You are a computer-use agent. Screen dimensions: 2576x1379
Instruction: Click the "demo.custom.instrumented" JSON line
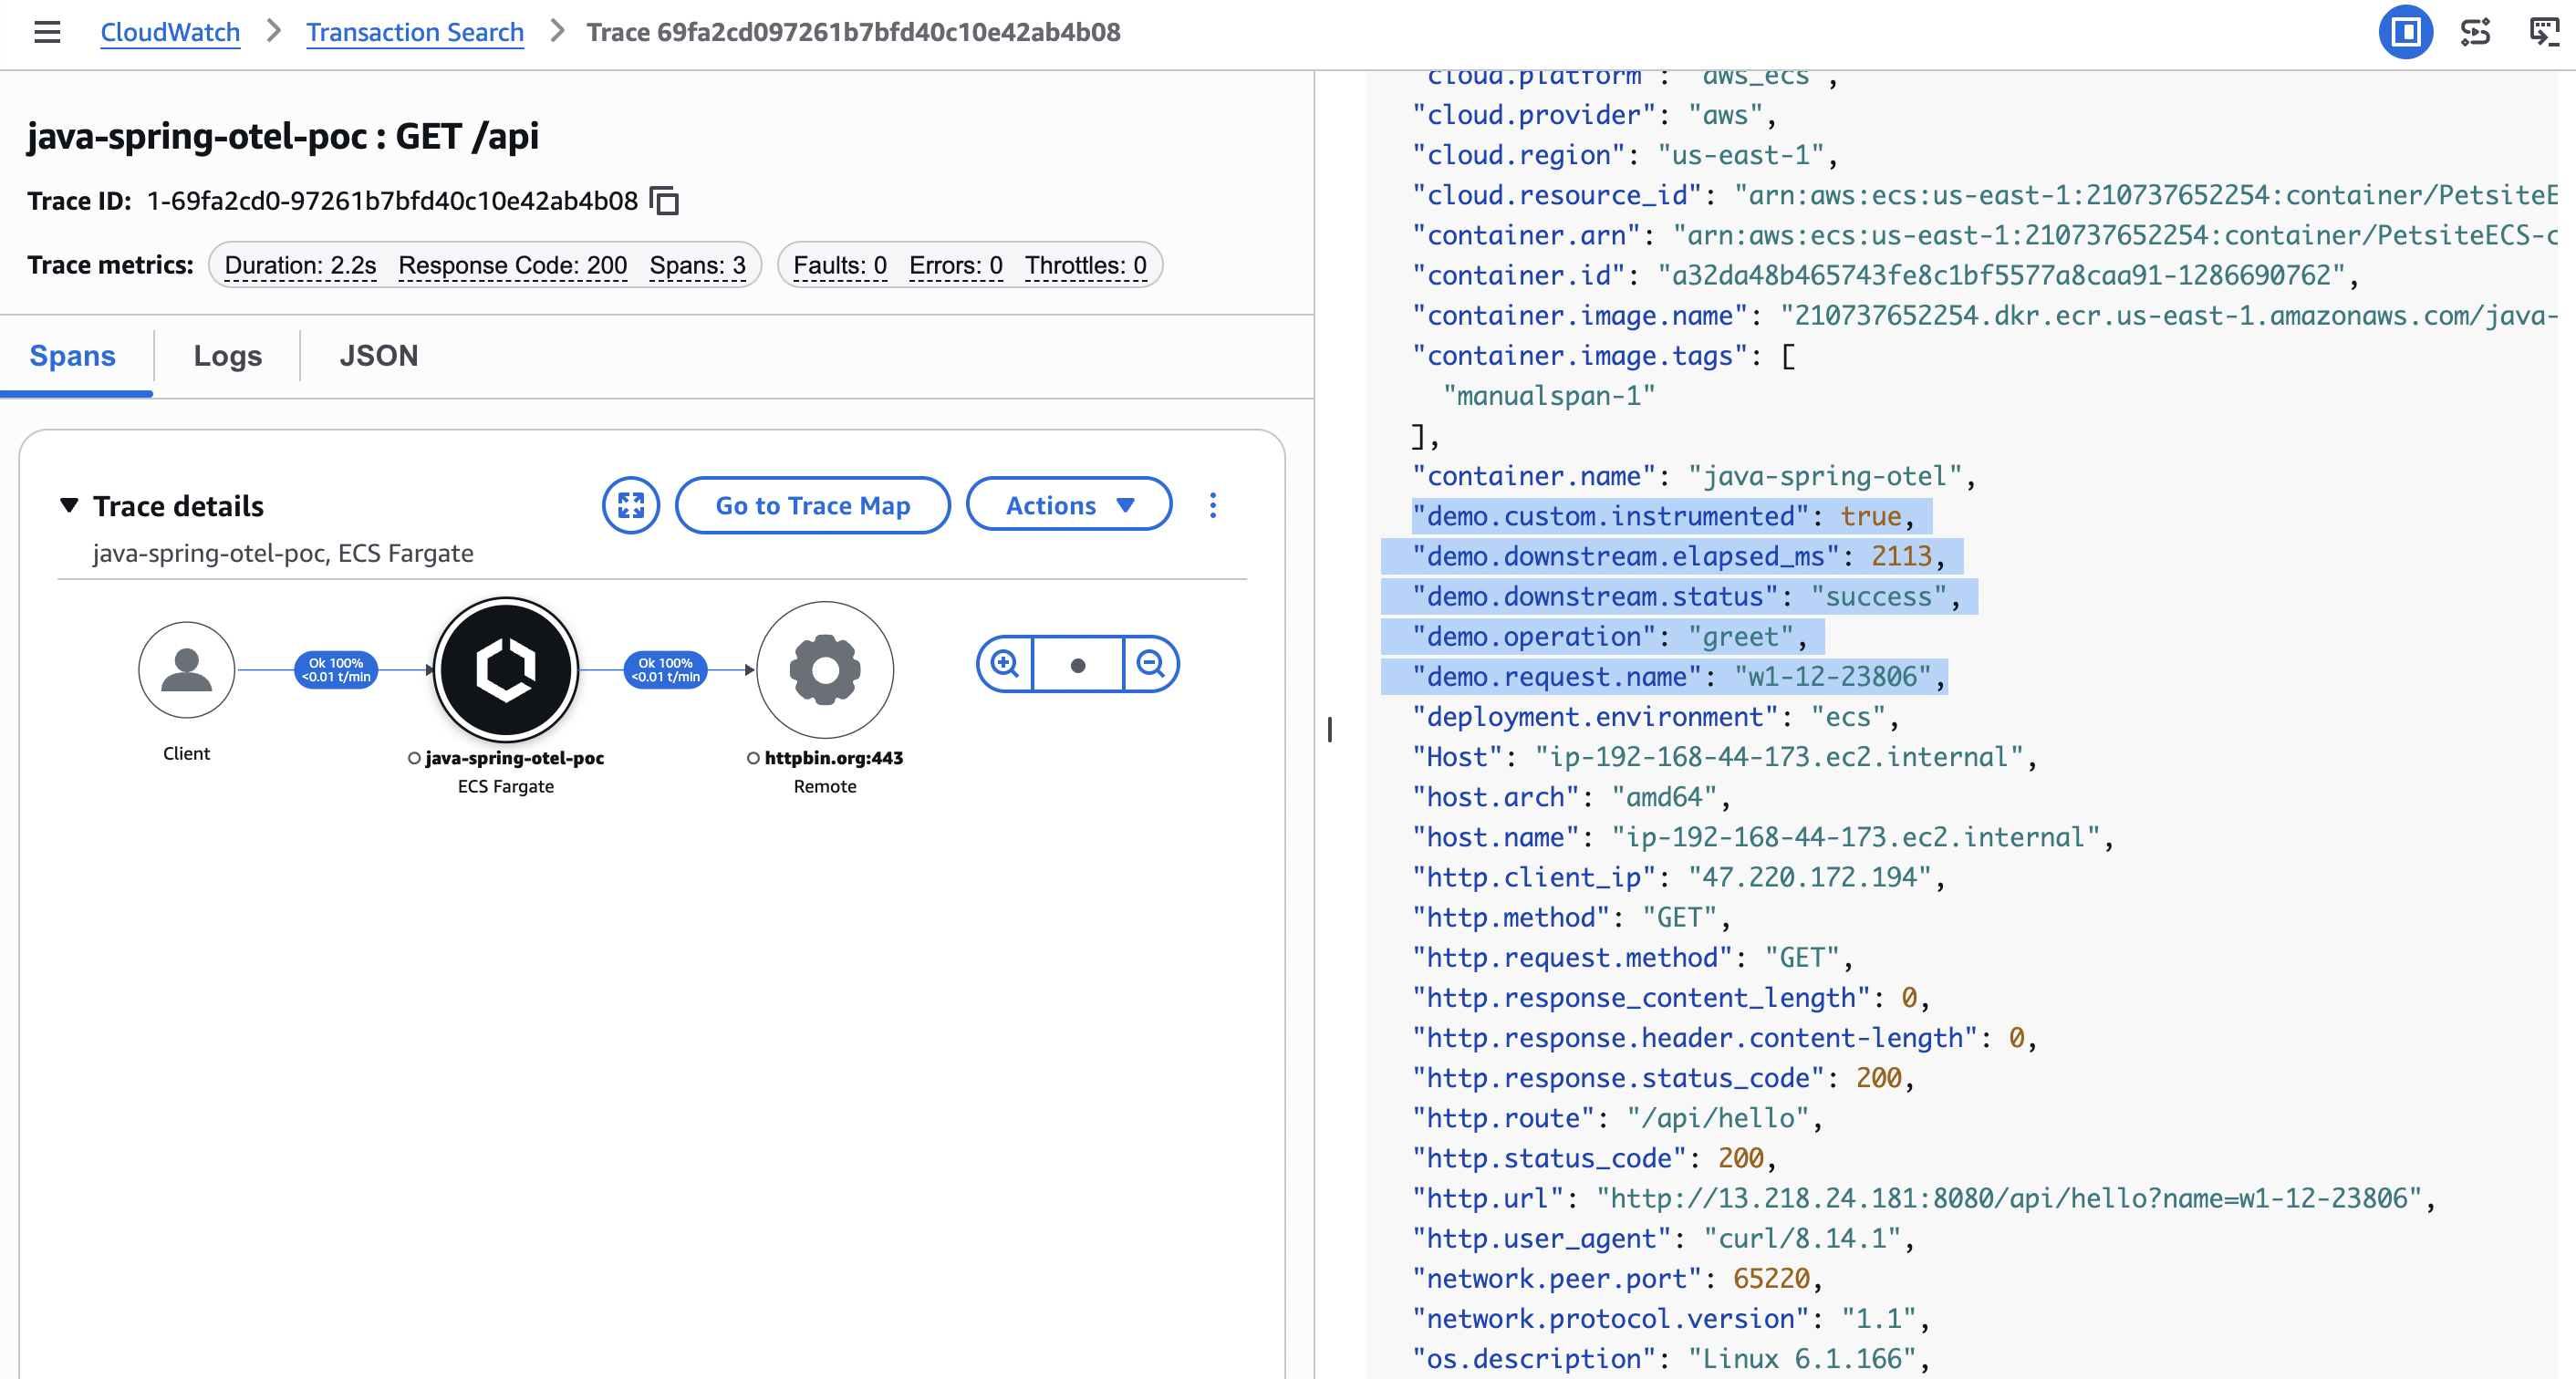(x=1663, y=516)
